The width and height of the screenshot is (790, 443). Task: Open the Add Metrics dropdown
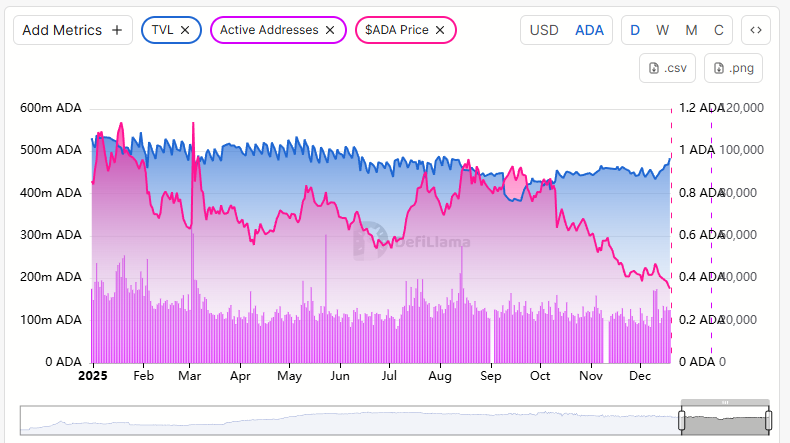62,30
